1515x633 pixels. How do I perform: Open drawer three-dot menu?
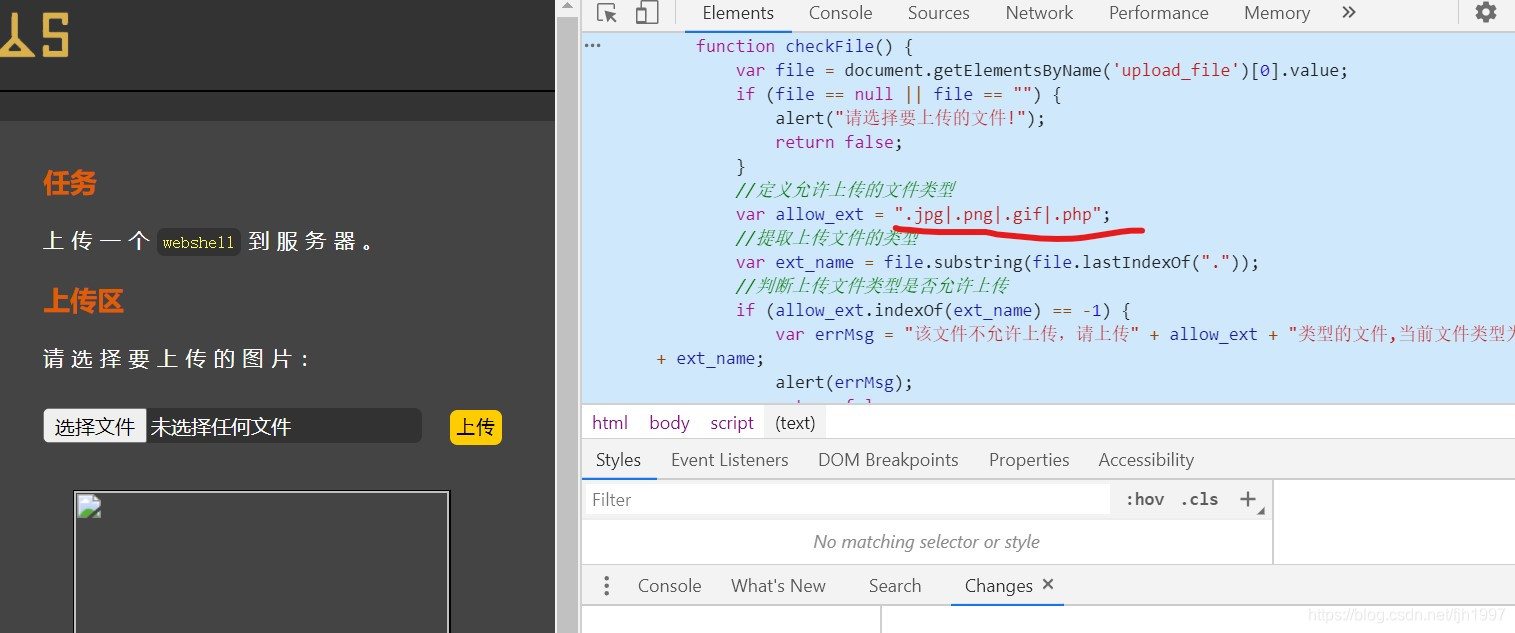click(x=606, y=586)
